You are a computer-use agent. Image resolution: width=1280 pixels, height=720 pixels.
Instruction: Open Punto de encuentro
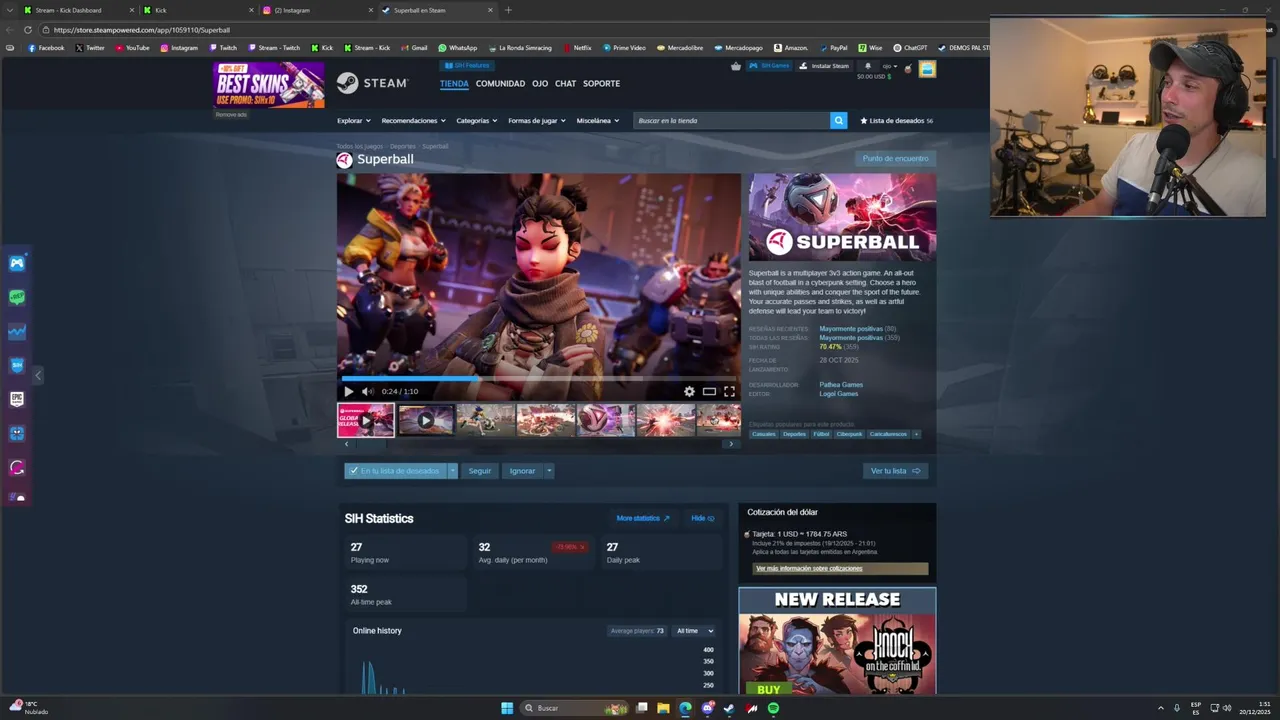tap(895, 158)
